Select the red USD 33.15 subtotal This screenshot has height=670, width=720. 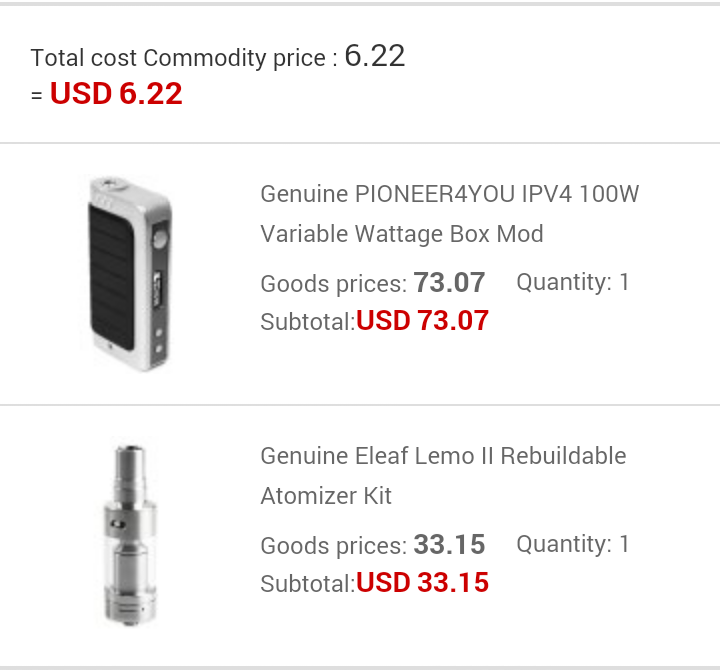coord(422,583)
